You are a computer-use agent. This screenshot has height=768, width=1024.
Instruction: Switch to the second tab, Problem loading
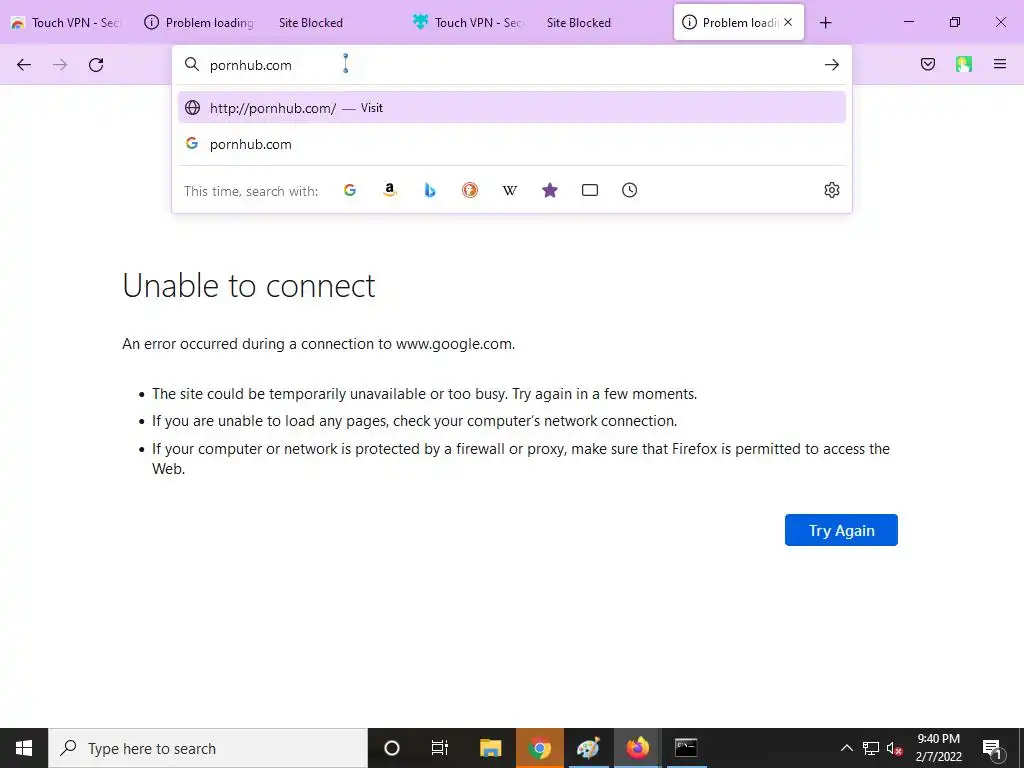tap(199, 23)
